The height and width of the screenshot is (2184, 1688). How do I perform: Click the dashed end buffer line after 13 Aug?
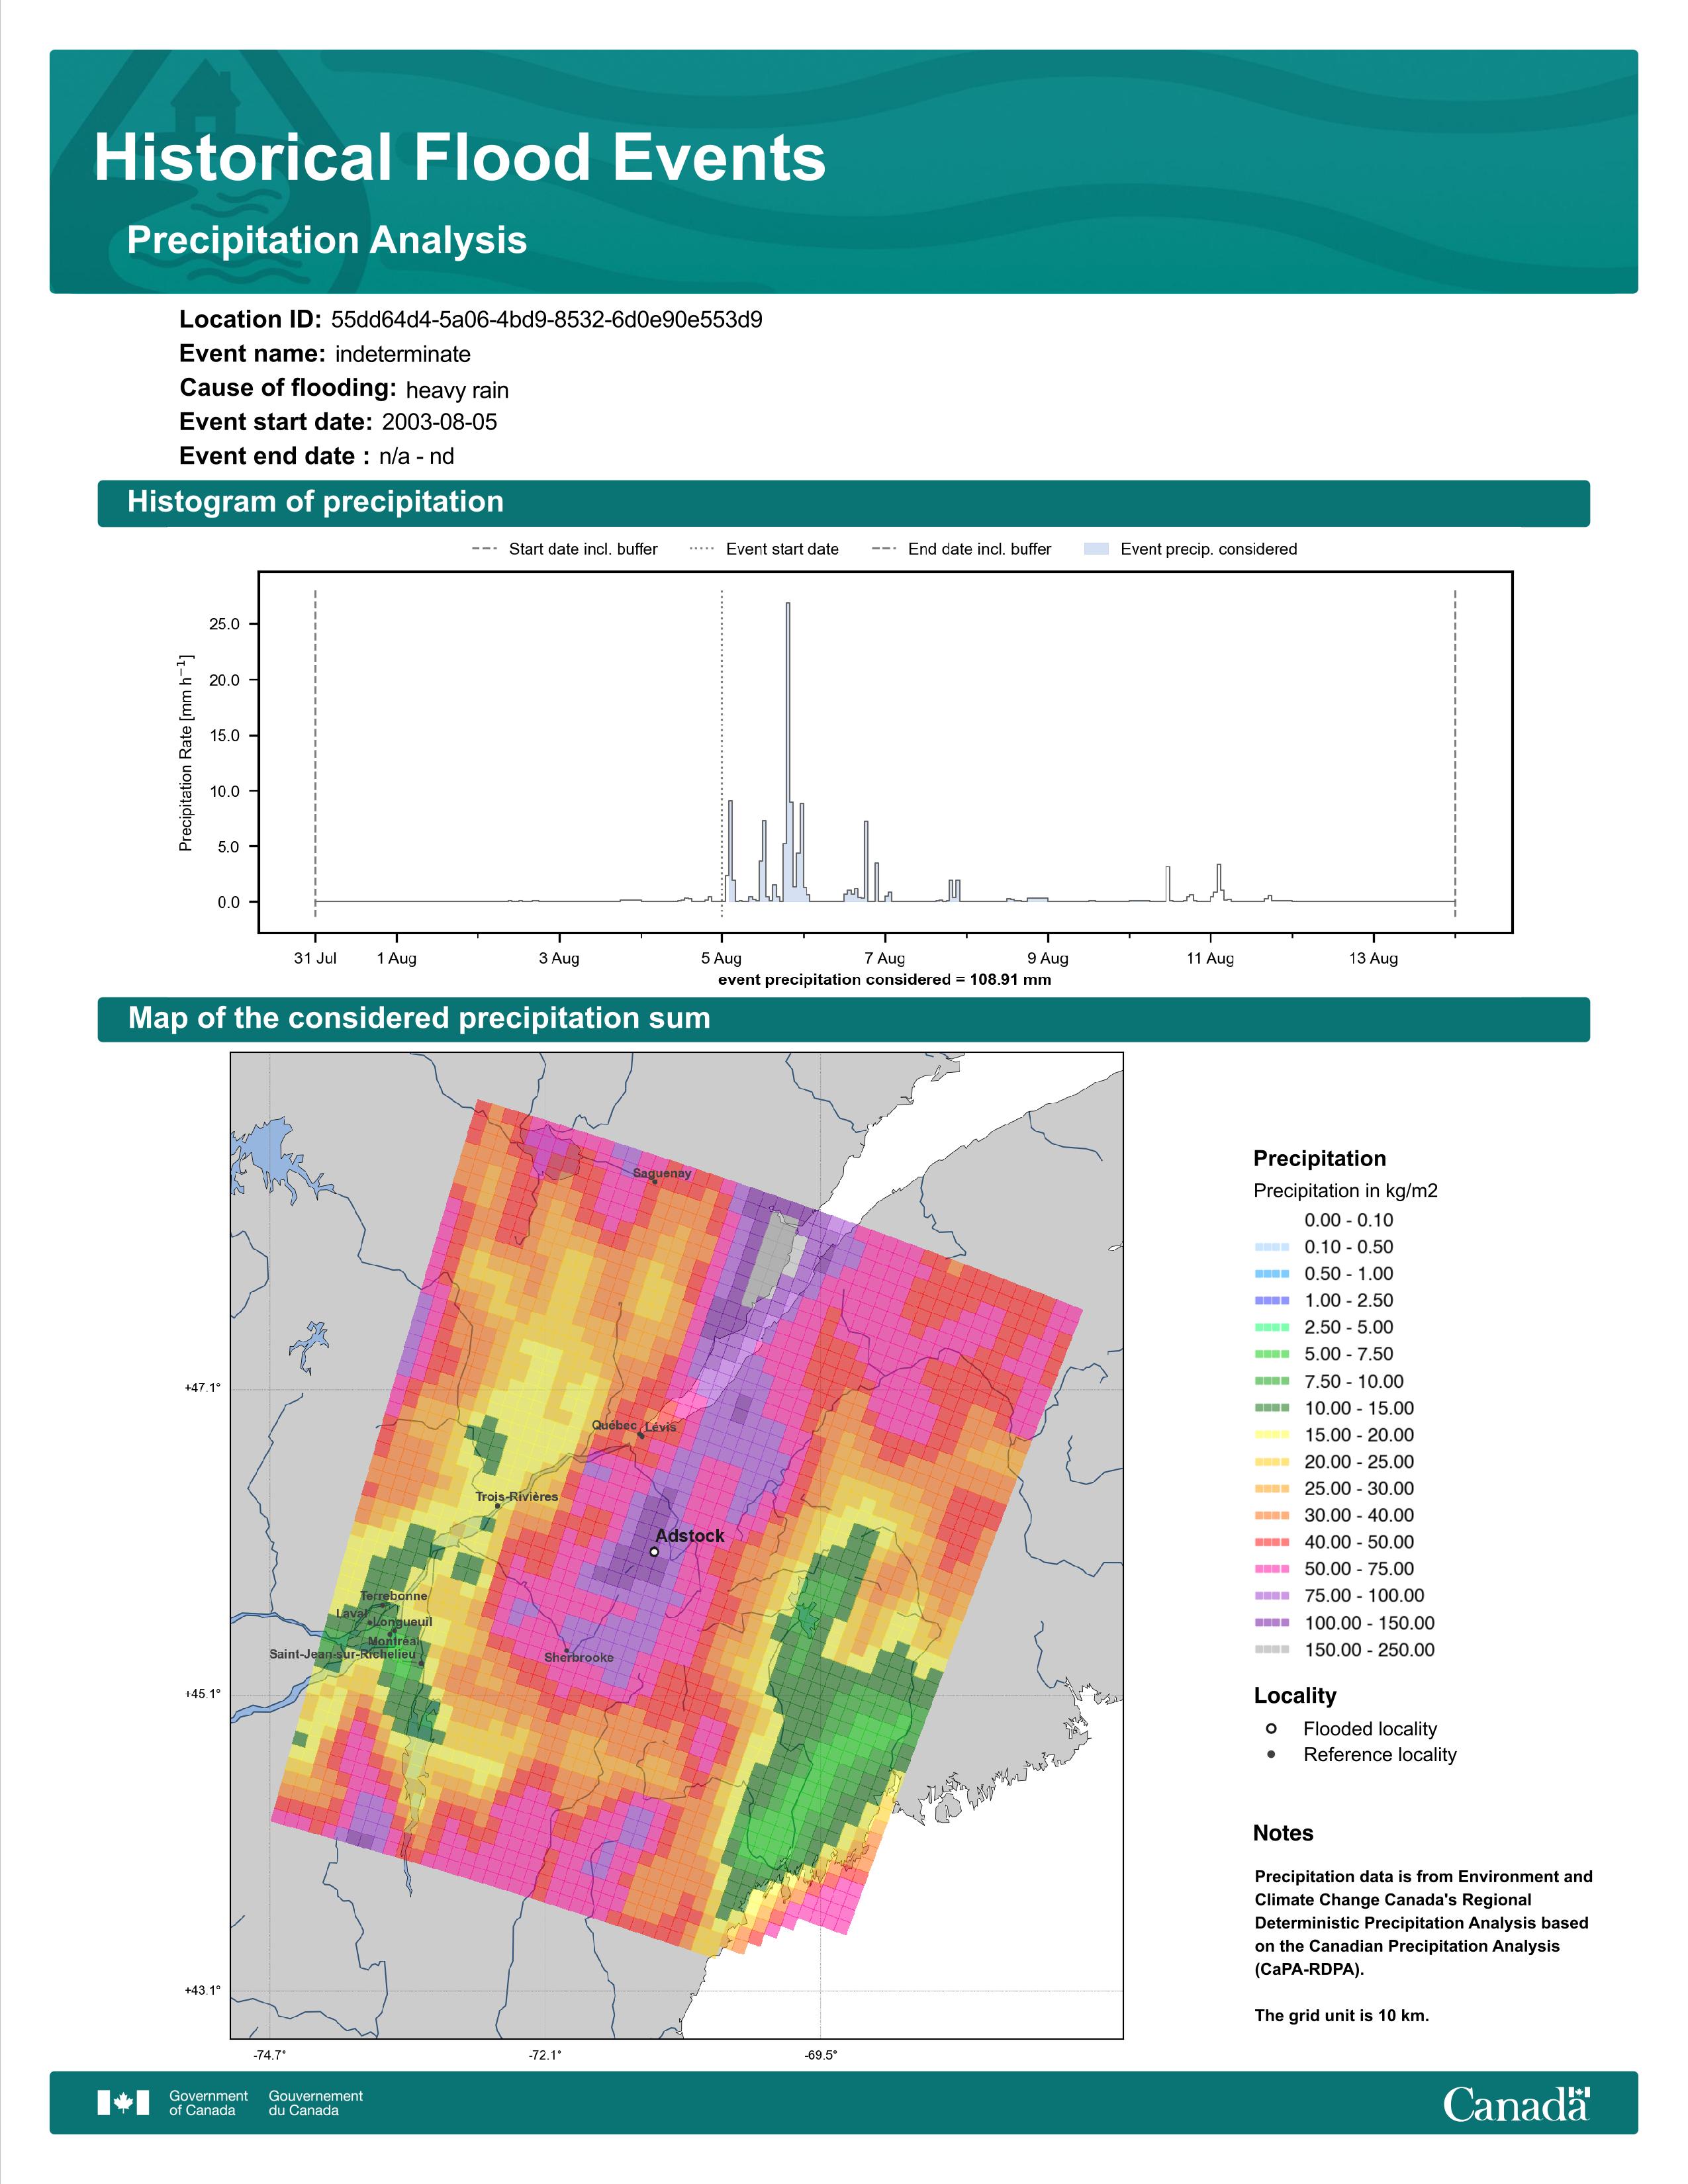(x=1455, y=753)
